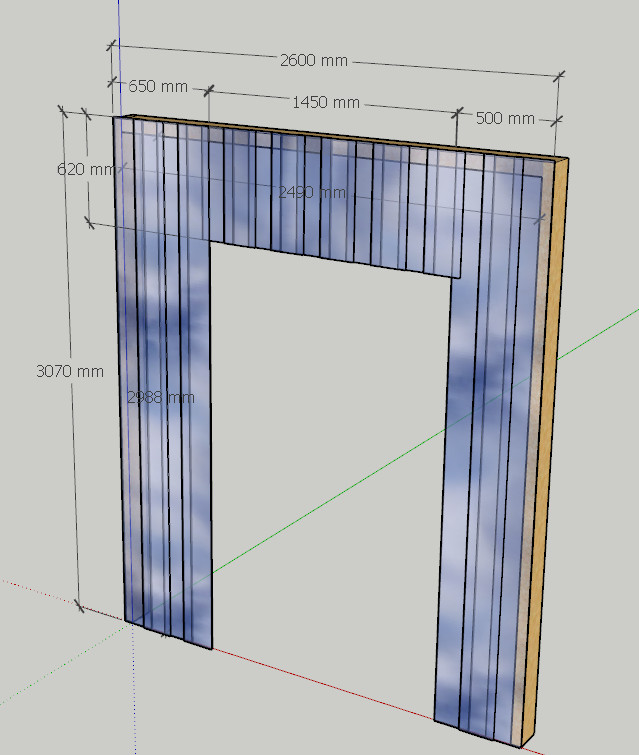
Task: Select the 3070 mm height dimension label
Action: 70,371
